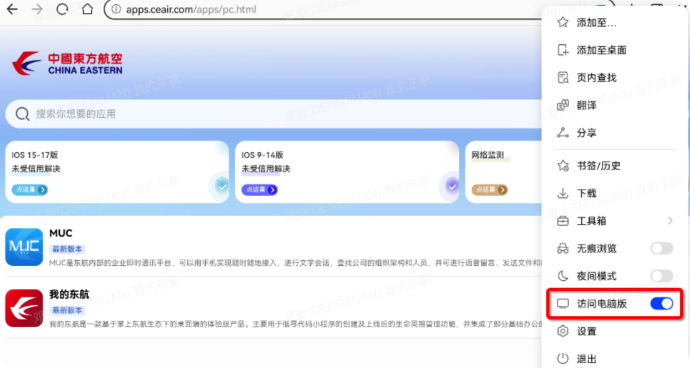Expand the 工具箱 submenu chevron
Image resolution: width=690 pixels, height=368 pixels.
[x=670, y=221]
